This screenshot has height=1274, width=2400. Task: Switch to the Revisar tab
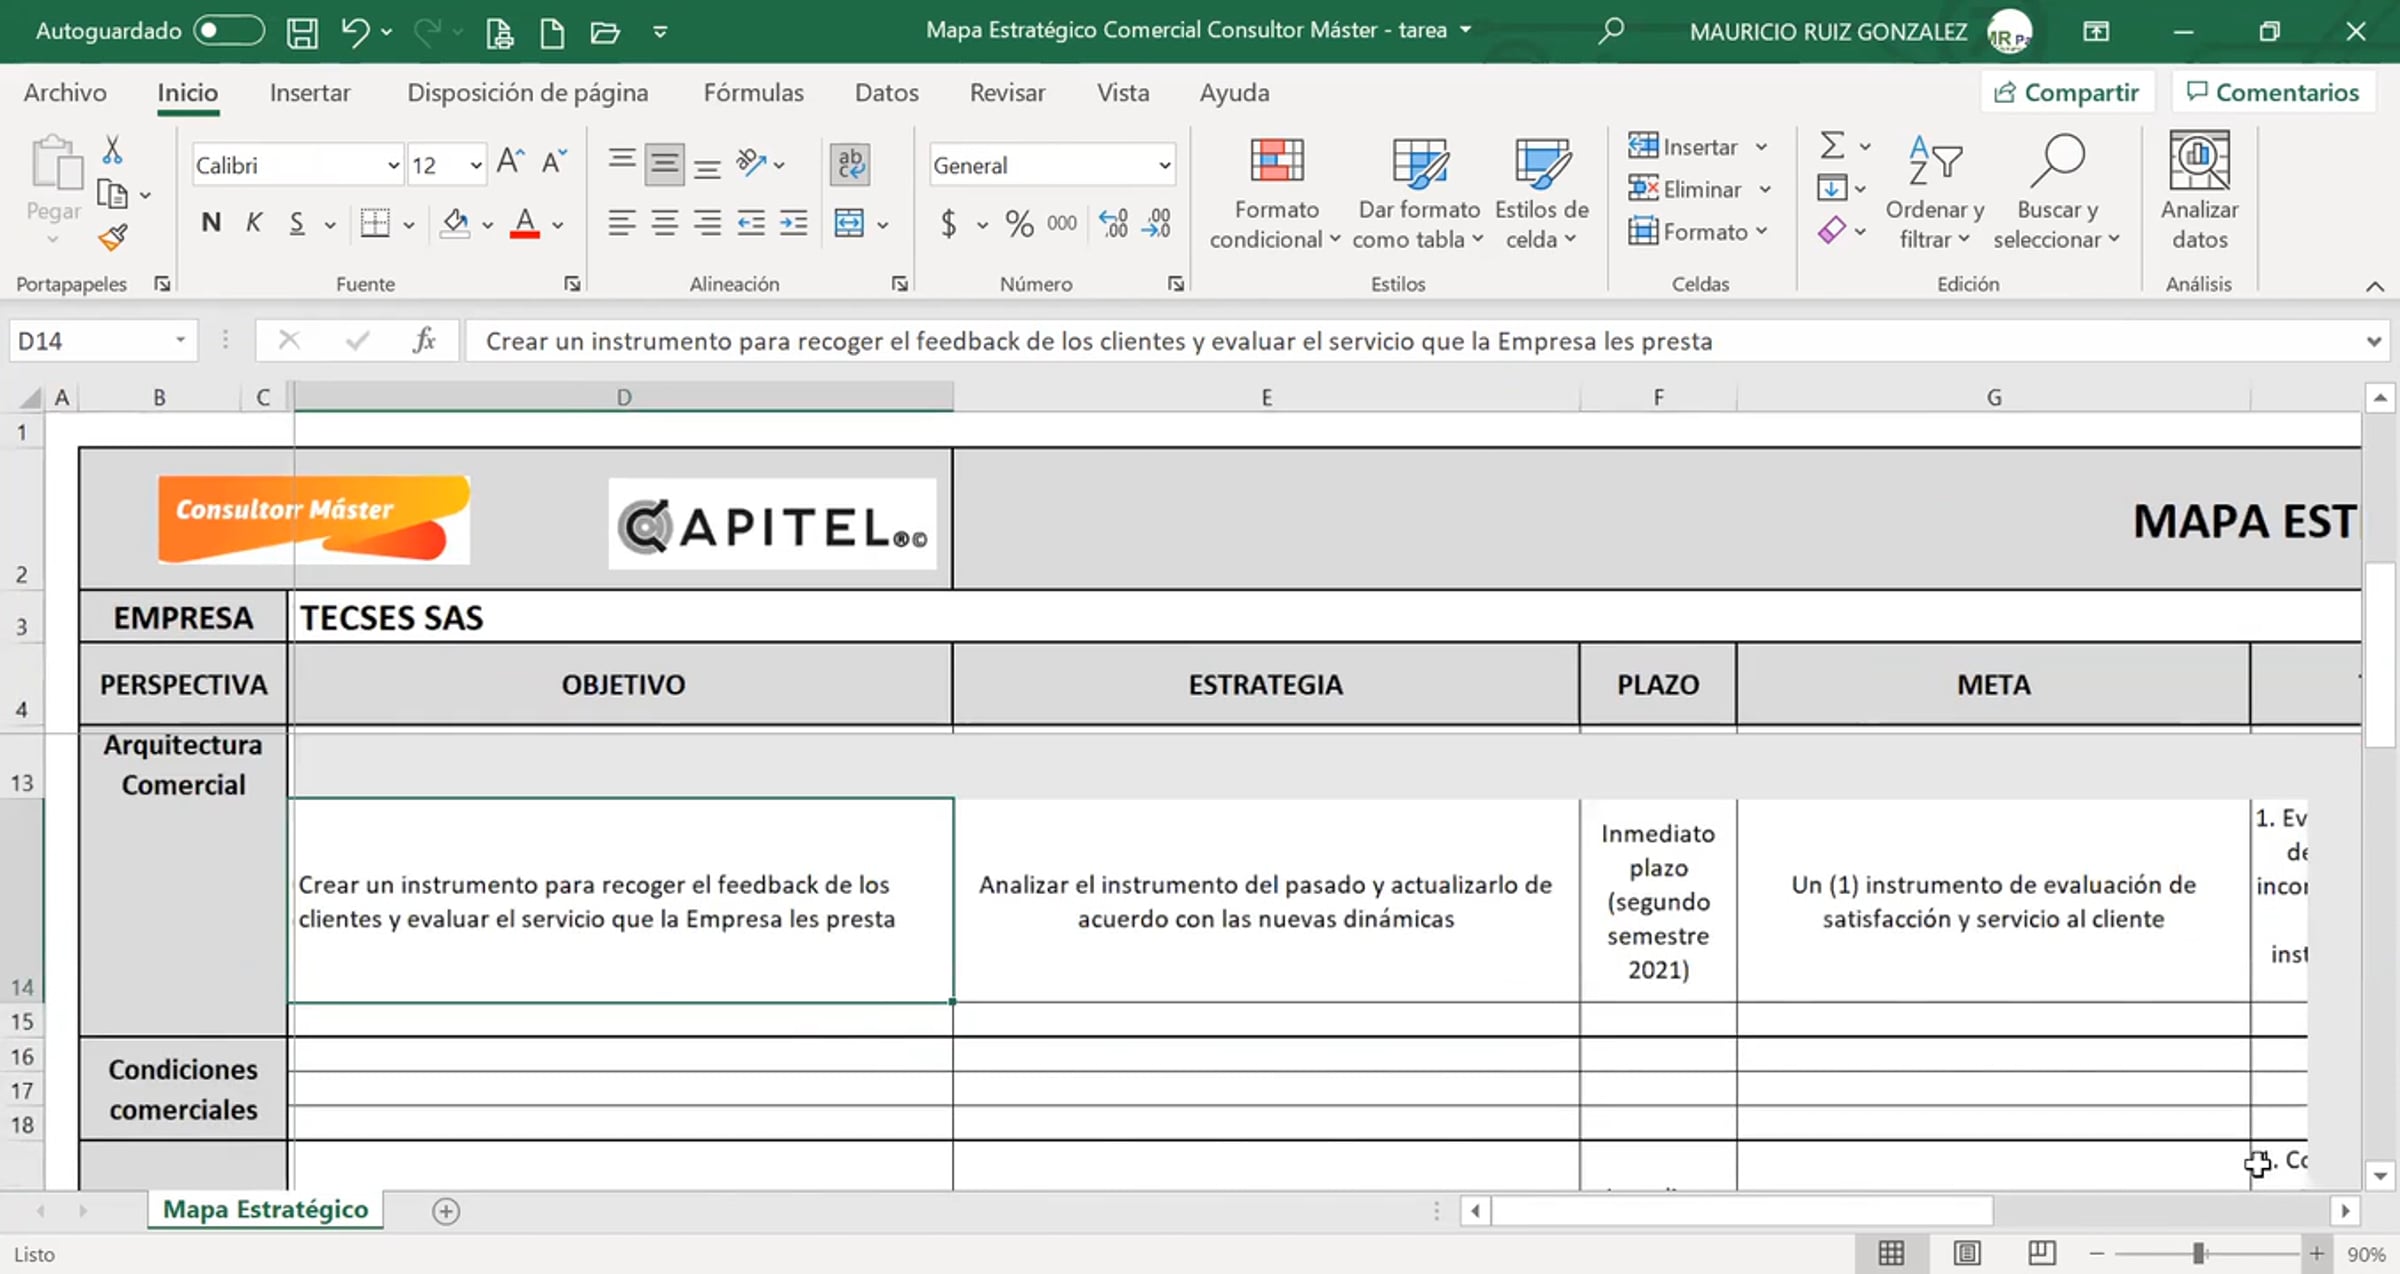[x=1007, y=92]
